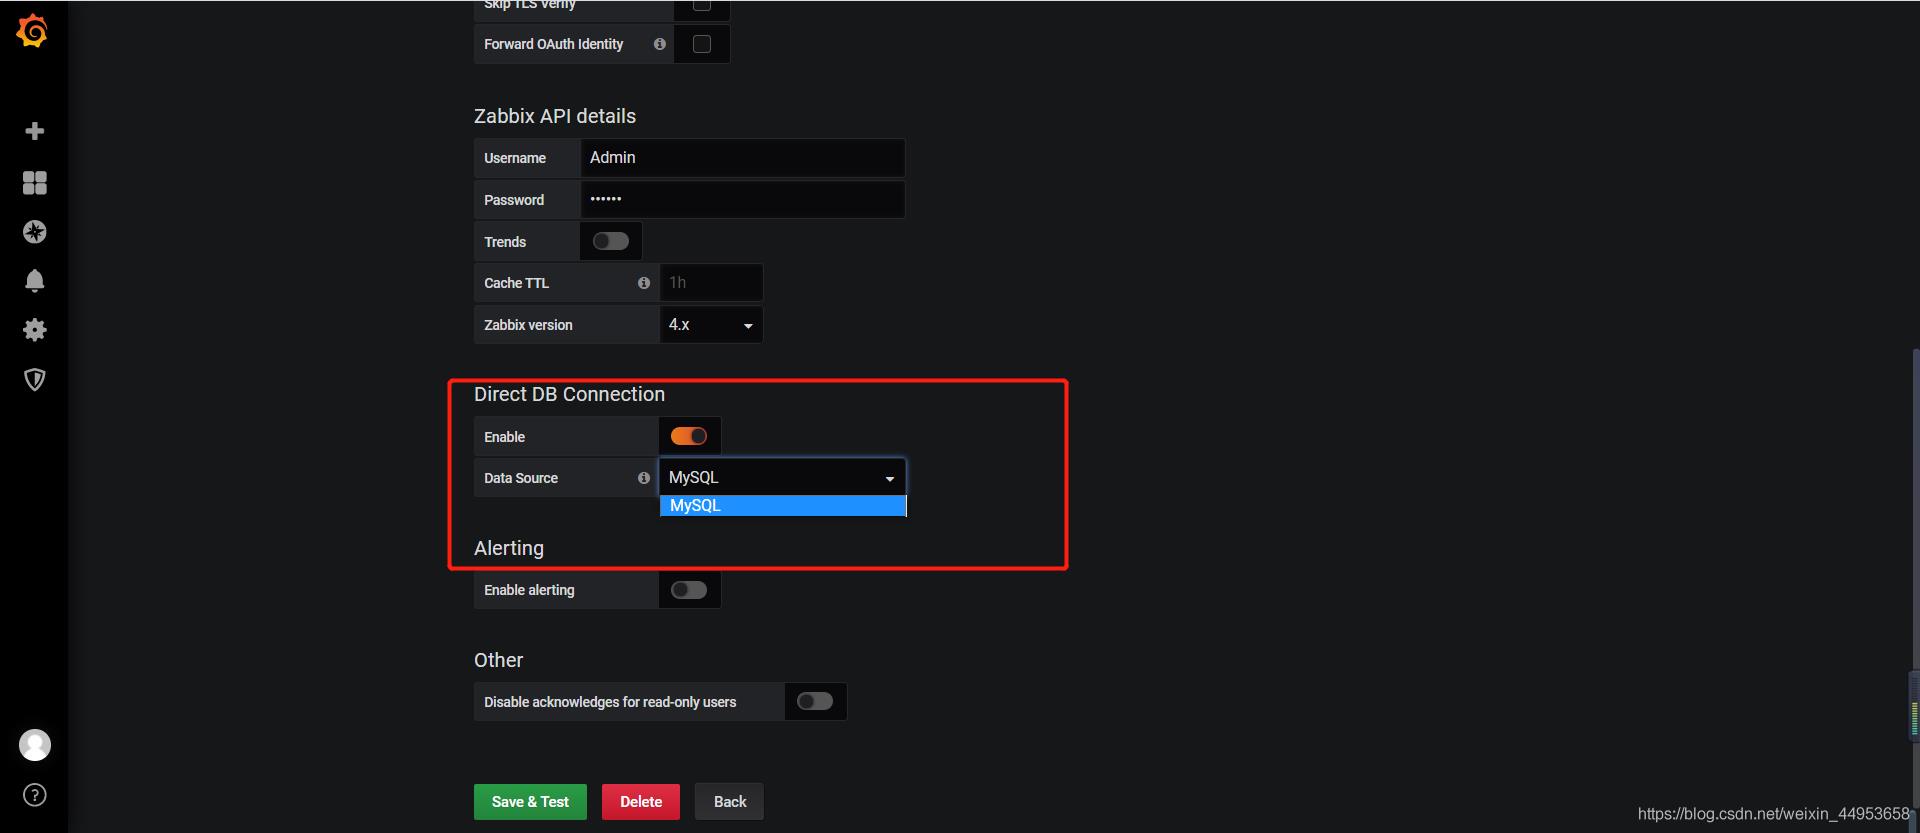Click the Zabbix version label
Screen dimensions: 1920x833
pyautogui.click(x=528, y=325)
